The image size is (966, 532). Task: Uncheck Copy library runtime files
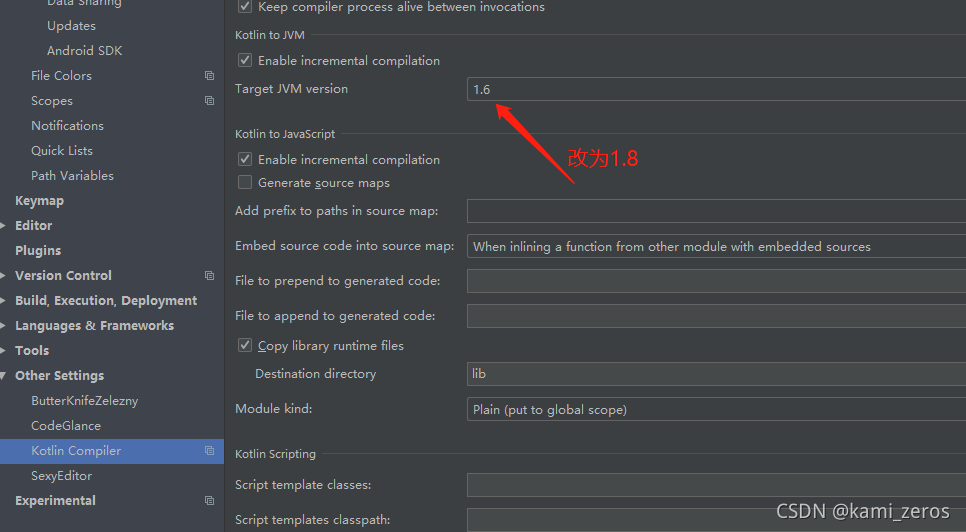[x=245, y=345]
